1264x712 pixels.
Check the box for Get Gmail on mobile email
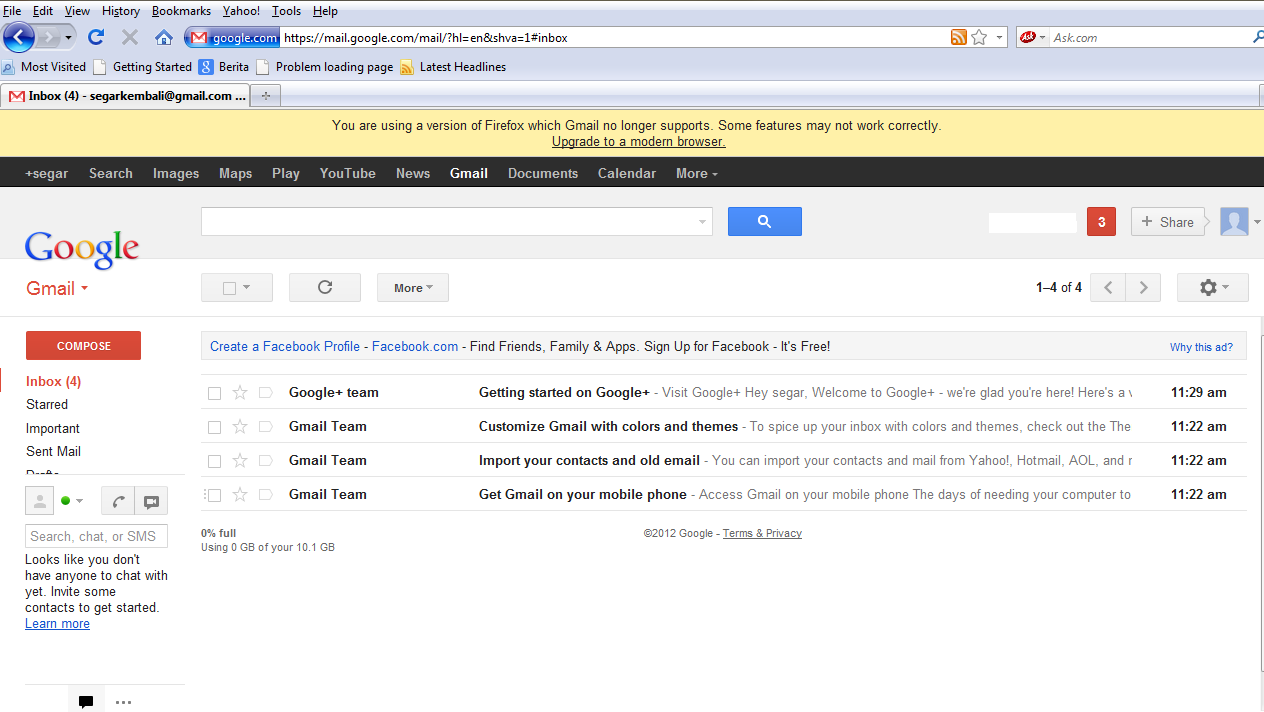pos(214,495)
